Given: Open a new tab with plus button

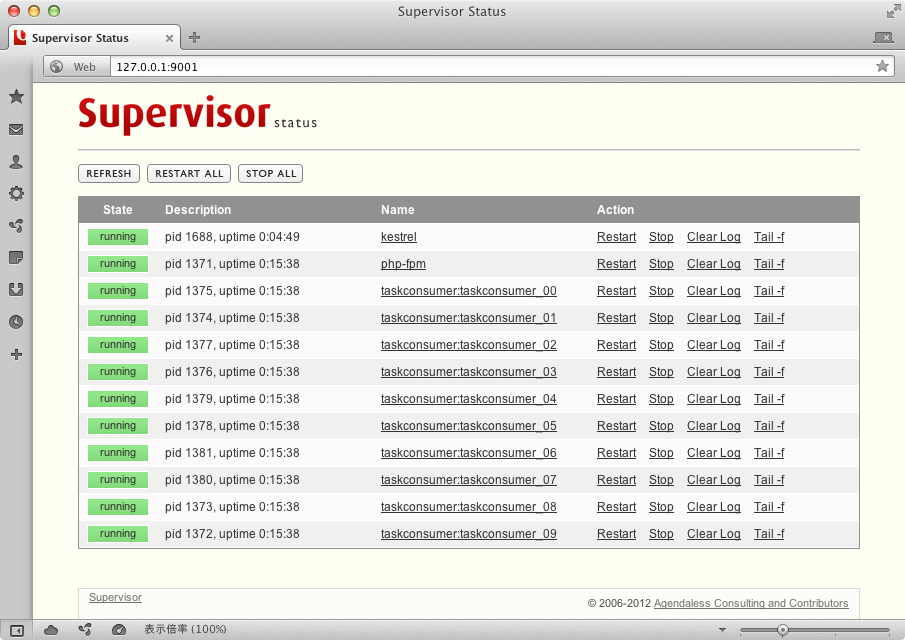Looking at the screenshot, I should 195,38.
